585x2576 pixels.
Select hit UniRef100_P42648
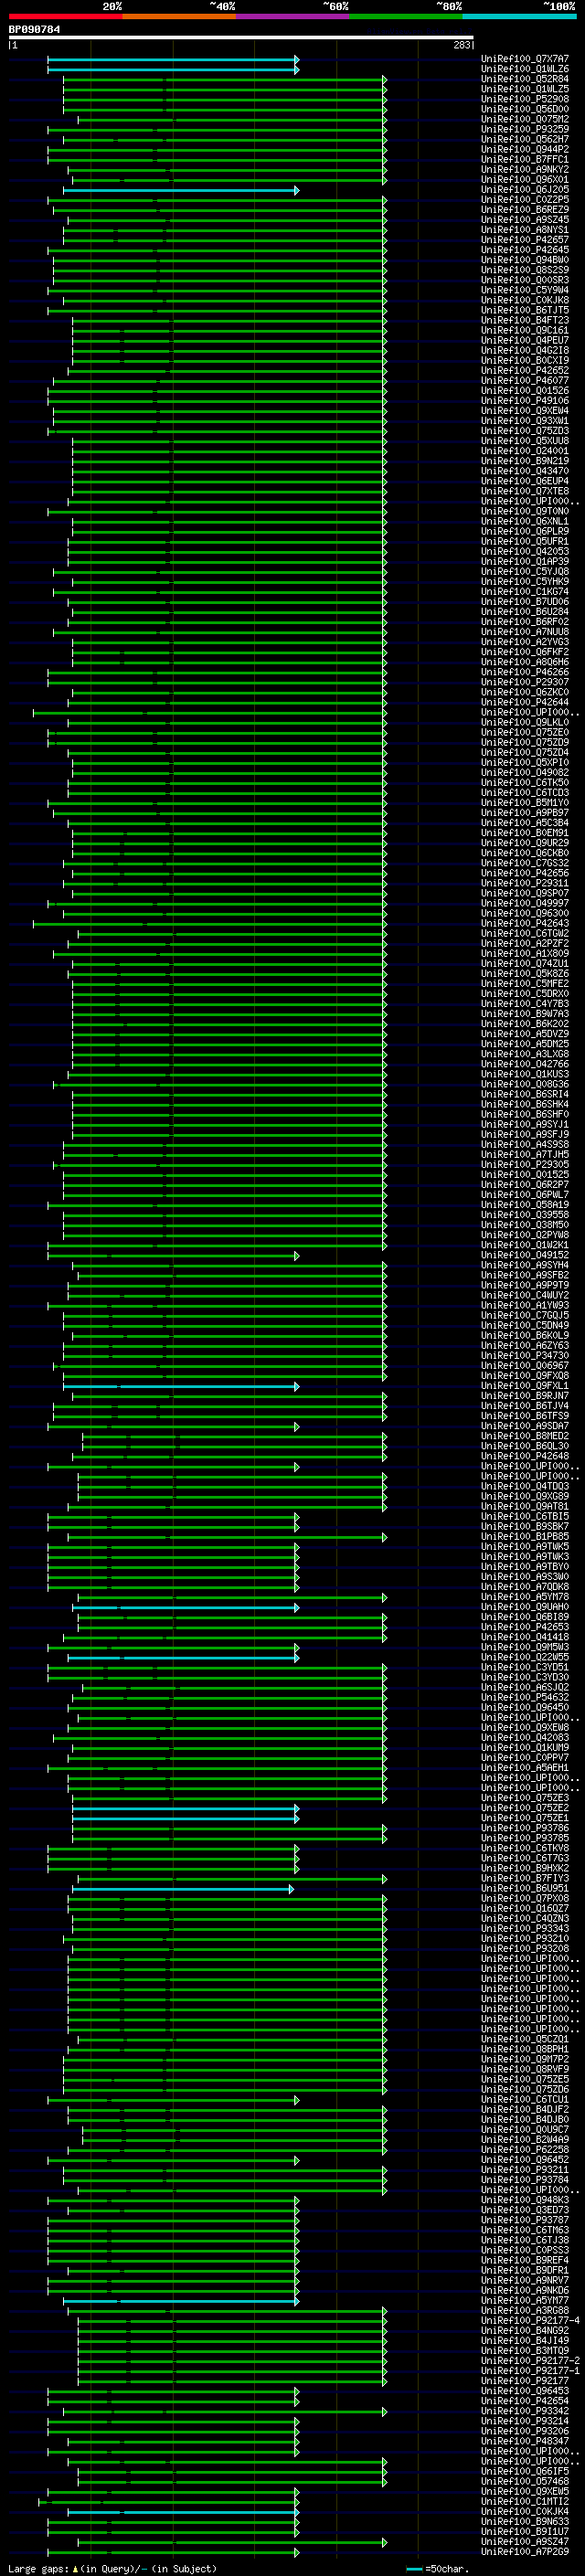tap(525, 1456)
